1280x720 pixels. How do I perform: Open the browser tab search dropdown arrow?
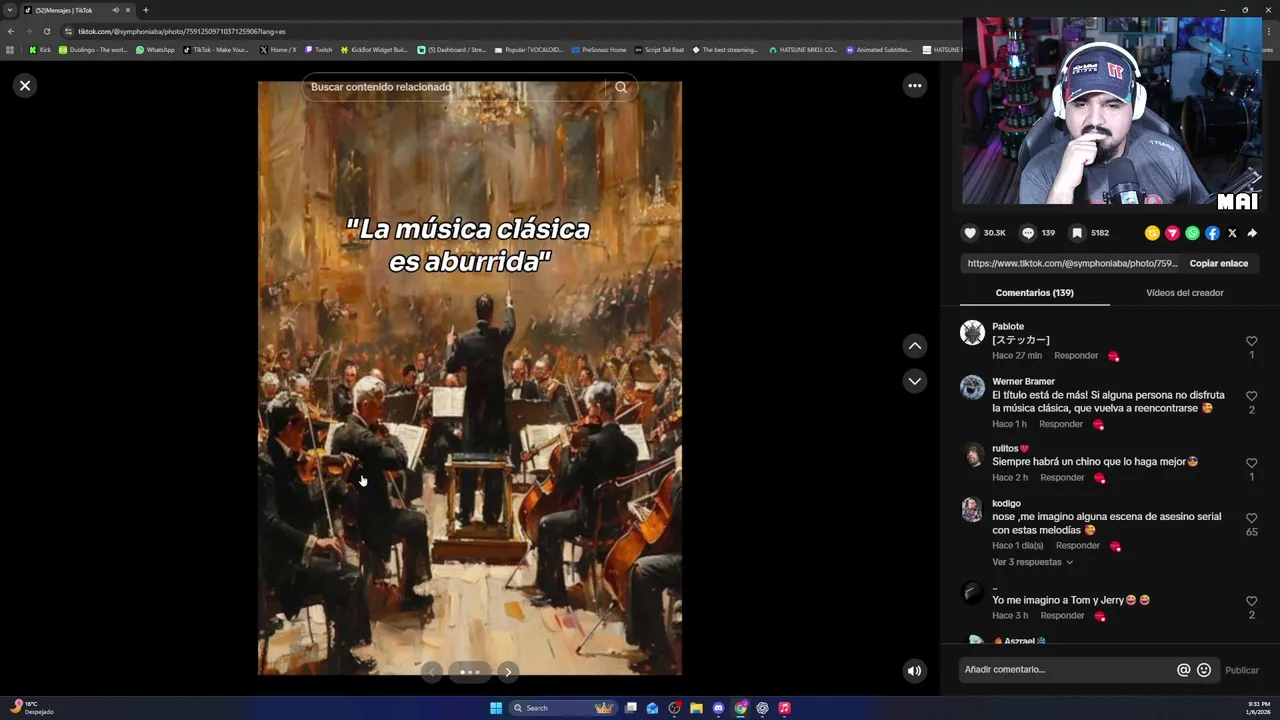pyautogui.click(x=10, y=10)
